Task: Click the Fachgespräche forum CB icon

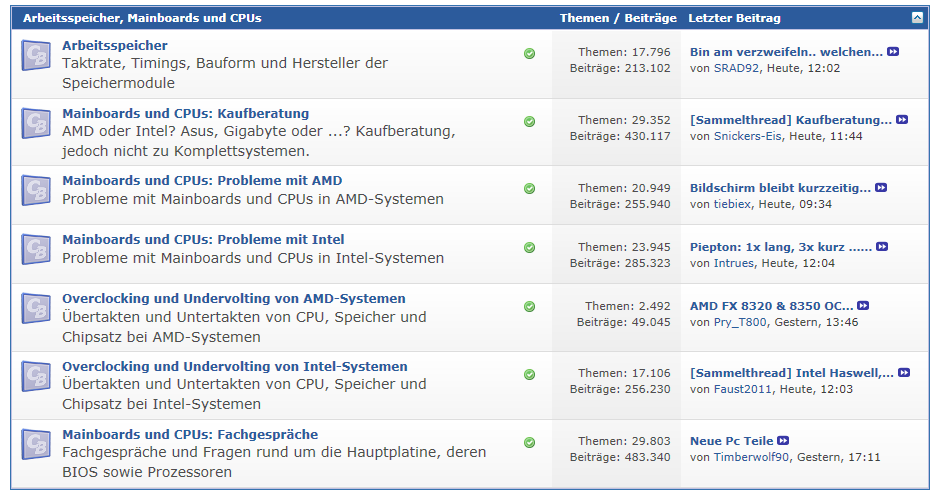Action: click(36, 444)
